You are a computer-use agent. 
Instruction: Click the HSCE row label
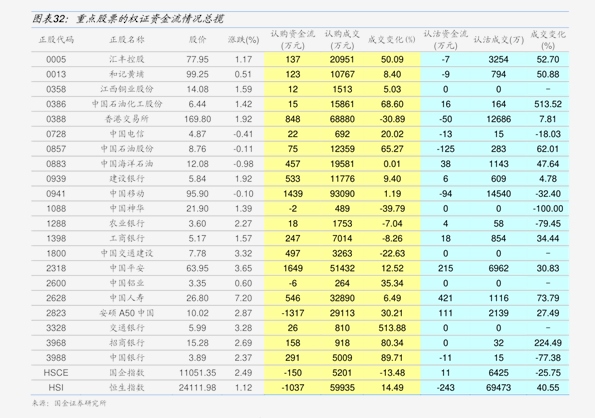click(x=56, y=373)
